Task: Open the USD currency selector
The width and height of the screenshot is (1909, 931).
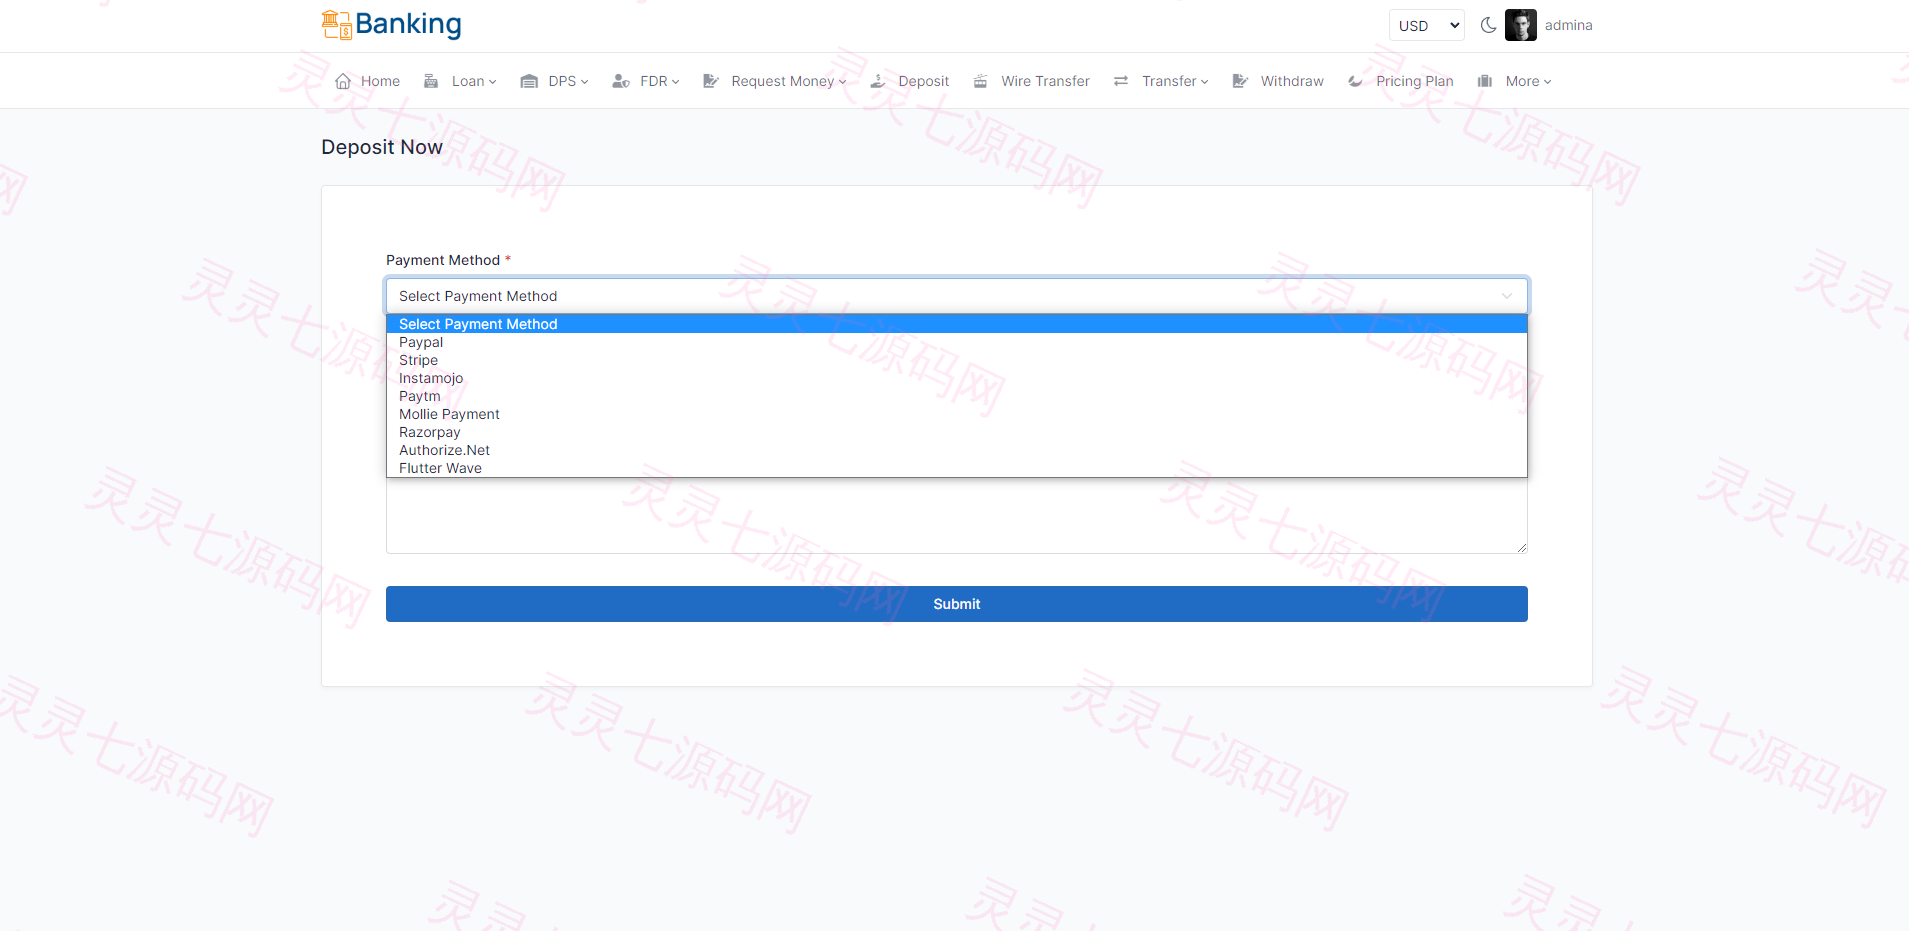Action: (1426, 25)
